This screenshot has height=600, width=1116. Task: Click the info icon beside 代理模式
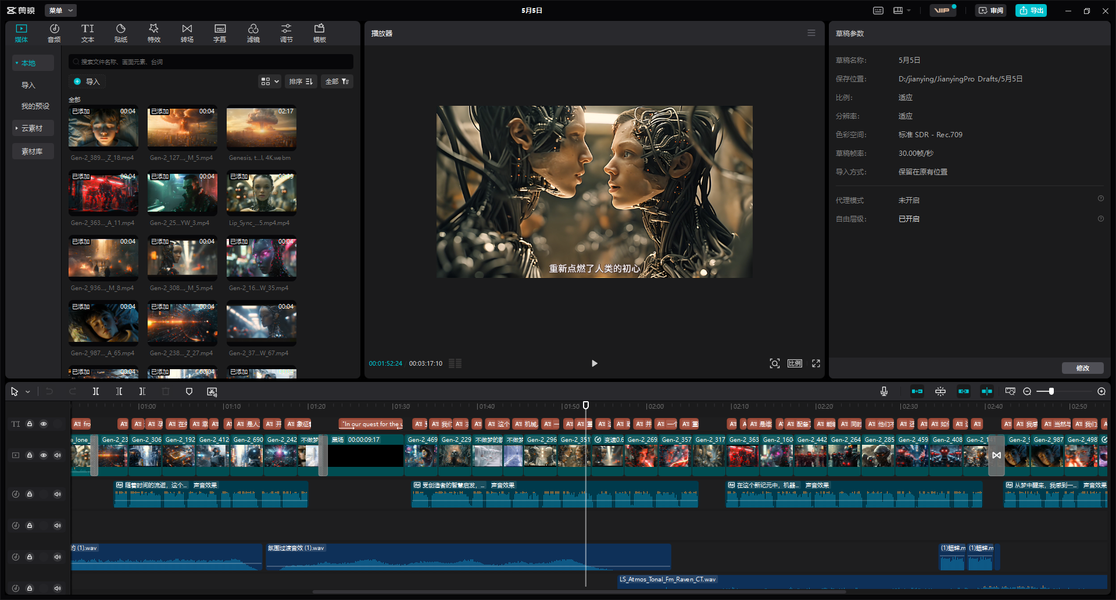(1100, 199)
